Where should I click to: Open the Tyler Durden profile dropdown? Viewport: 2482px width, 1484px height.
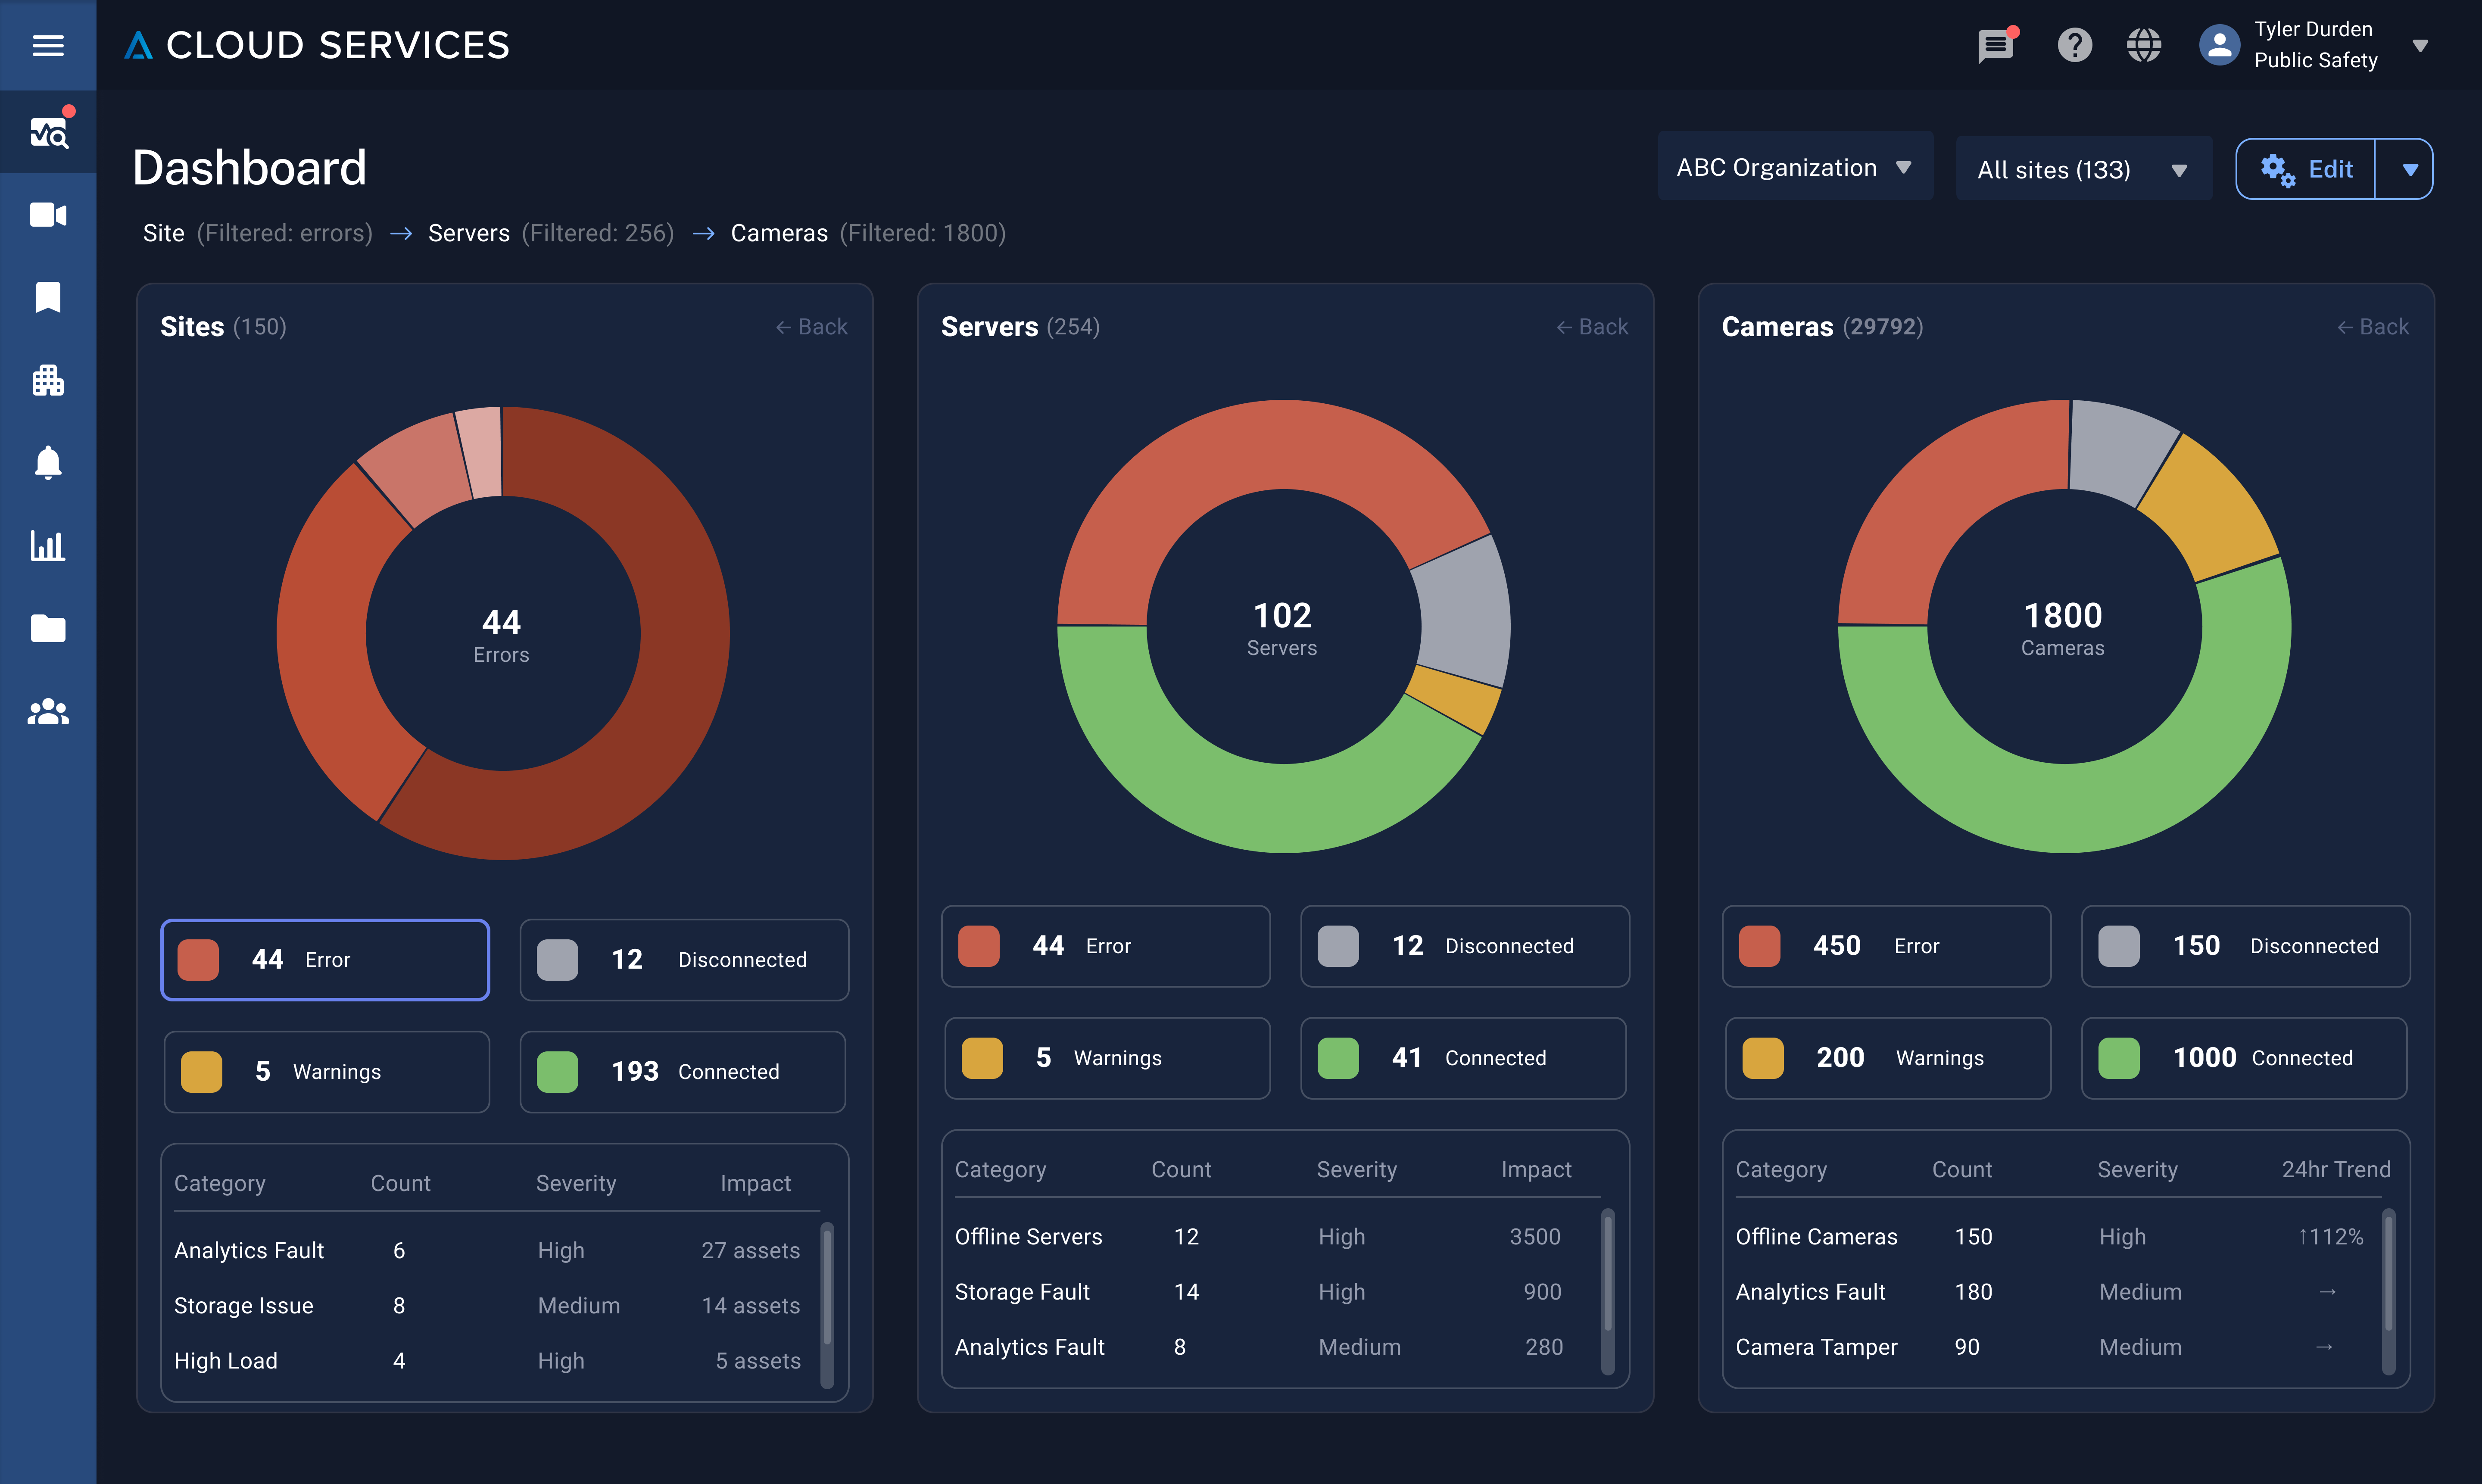[2320, 45]
